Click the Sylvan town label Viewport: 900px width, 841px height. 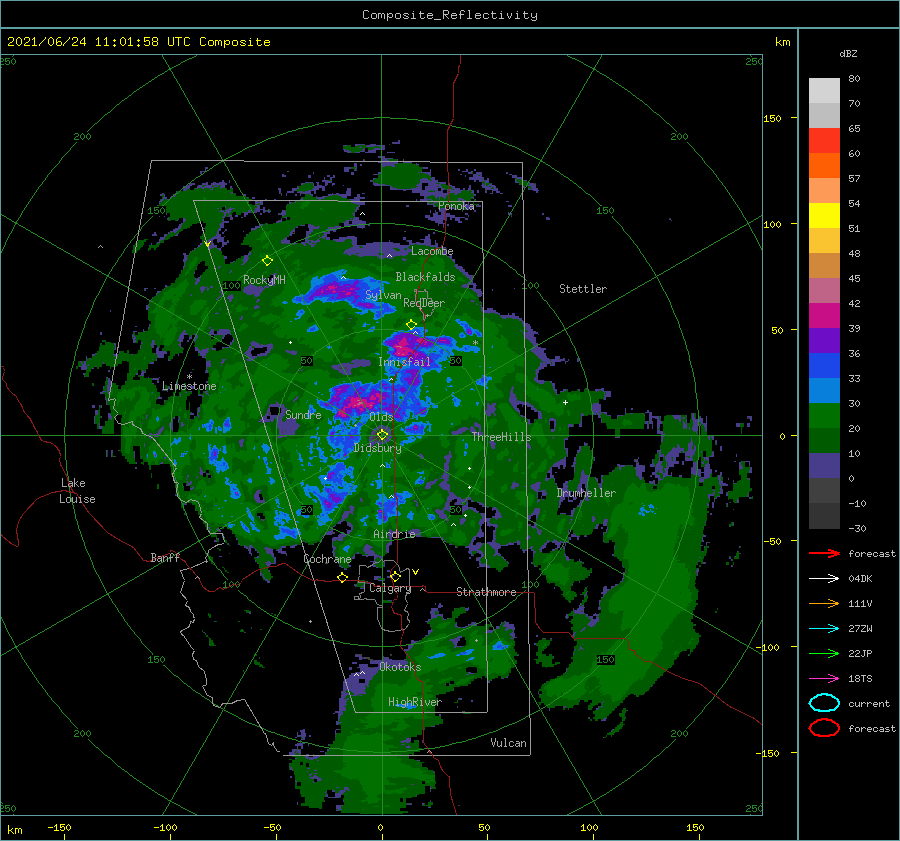(383, 295)
